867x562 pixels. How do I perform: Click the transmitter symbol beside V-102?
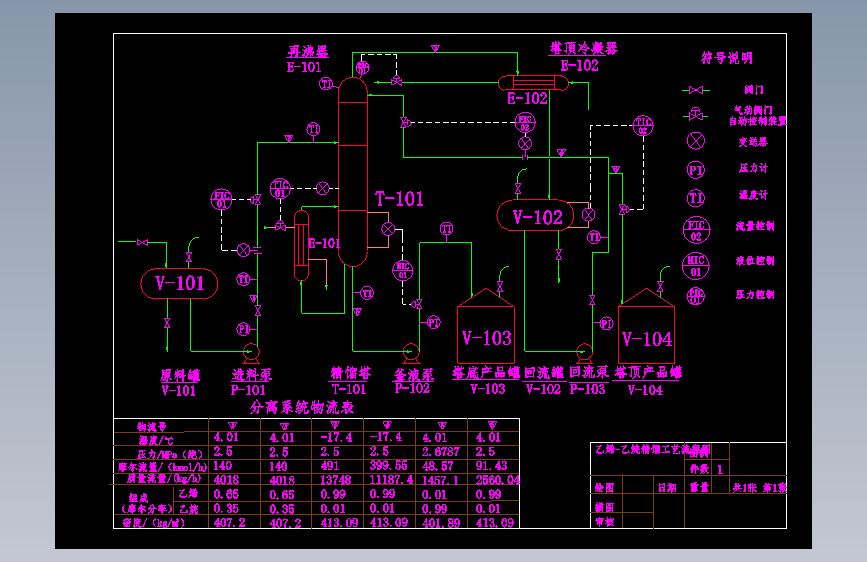(x=588, y=215)
